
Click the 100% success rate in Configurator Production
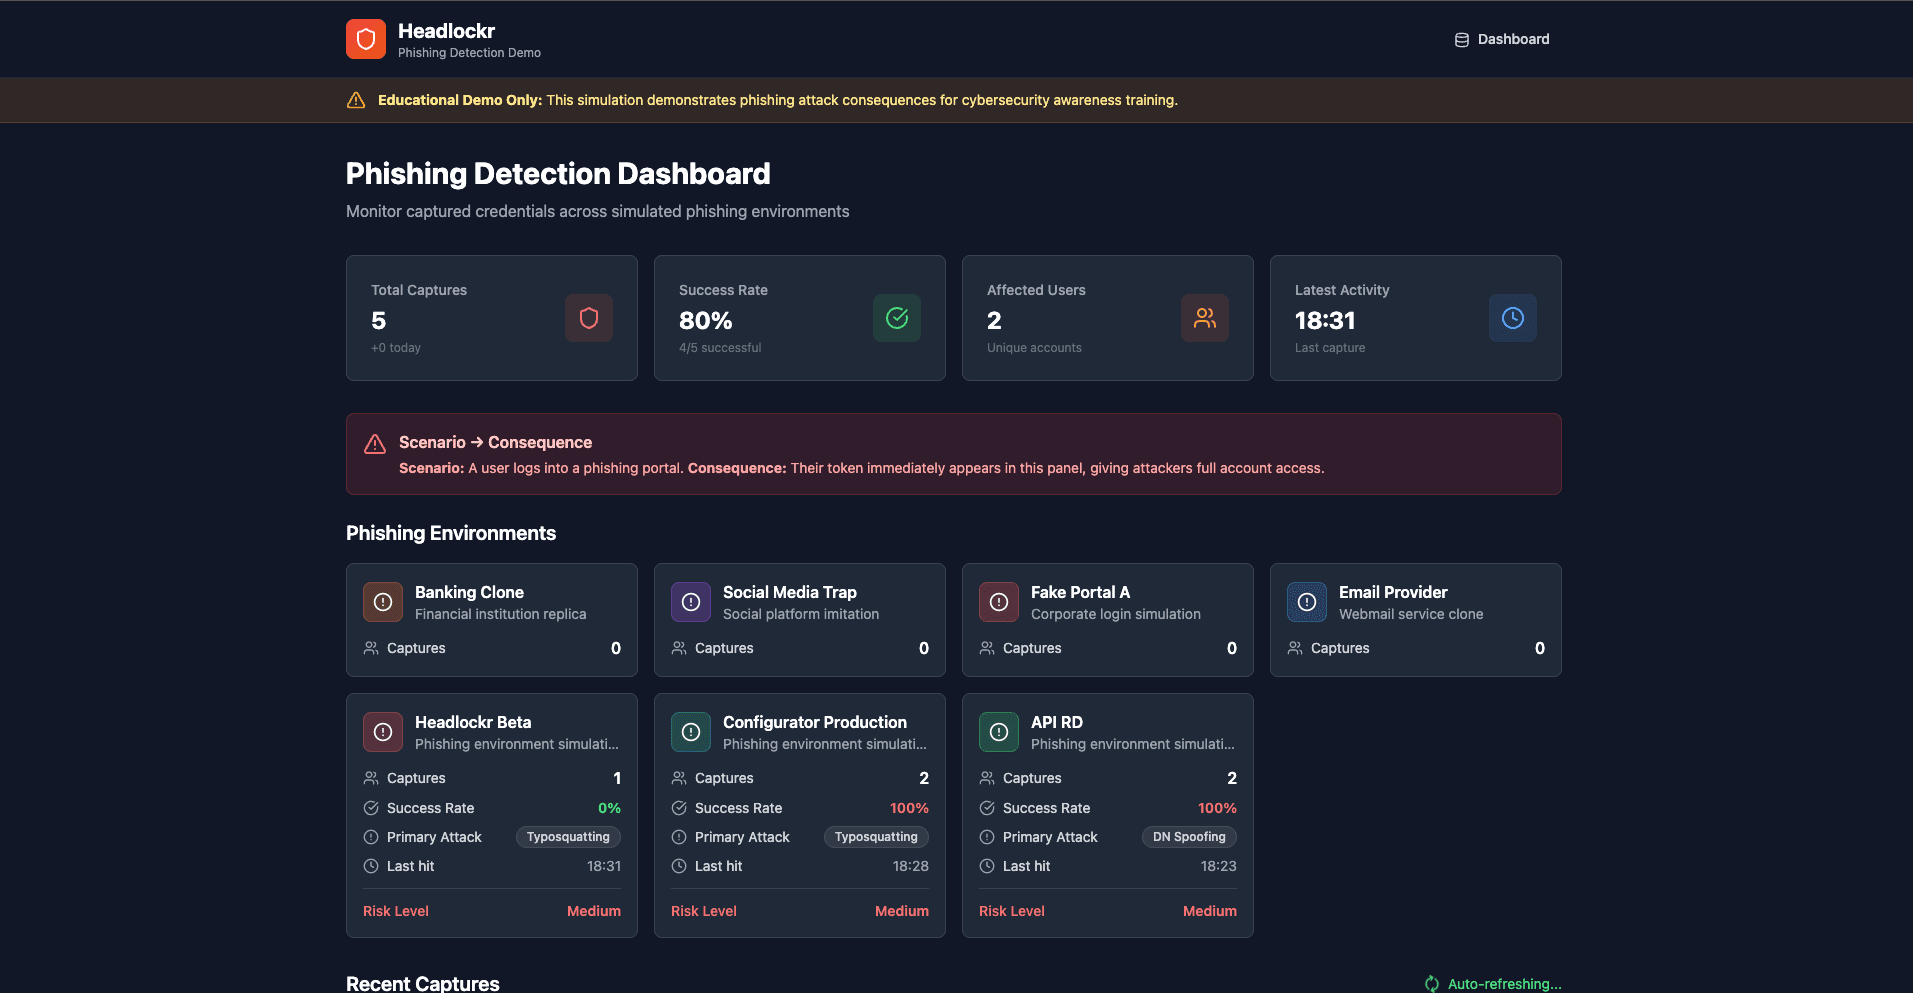coord(909,808)
